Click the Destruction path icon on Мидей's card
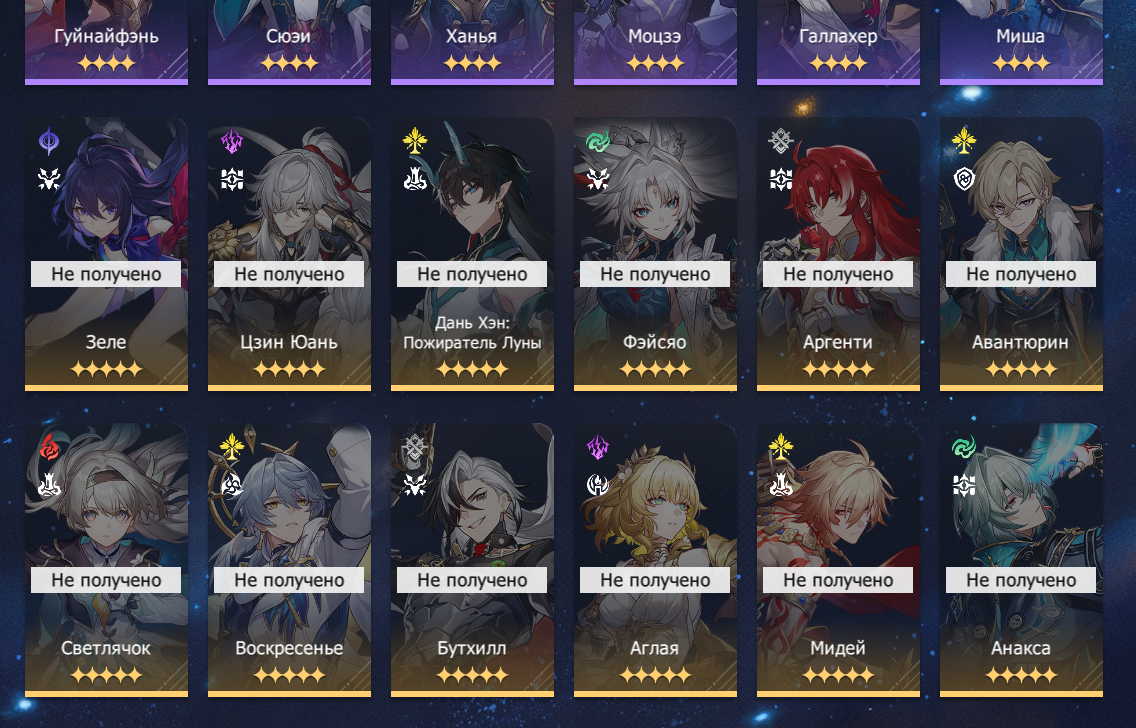 coord(781,485)
